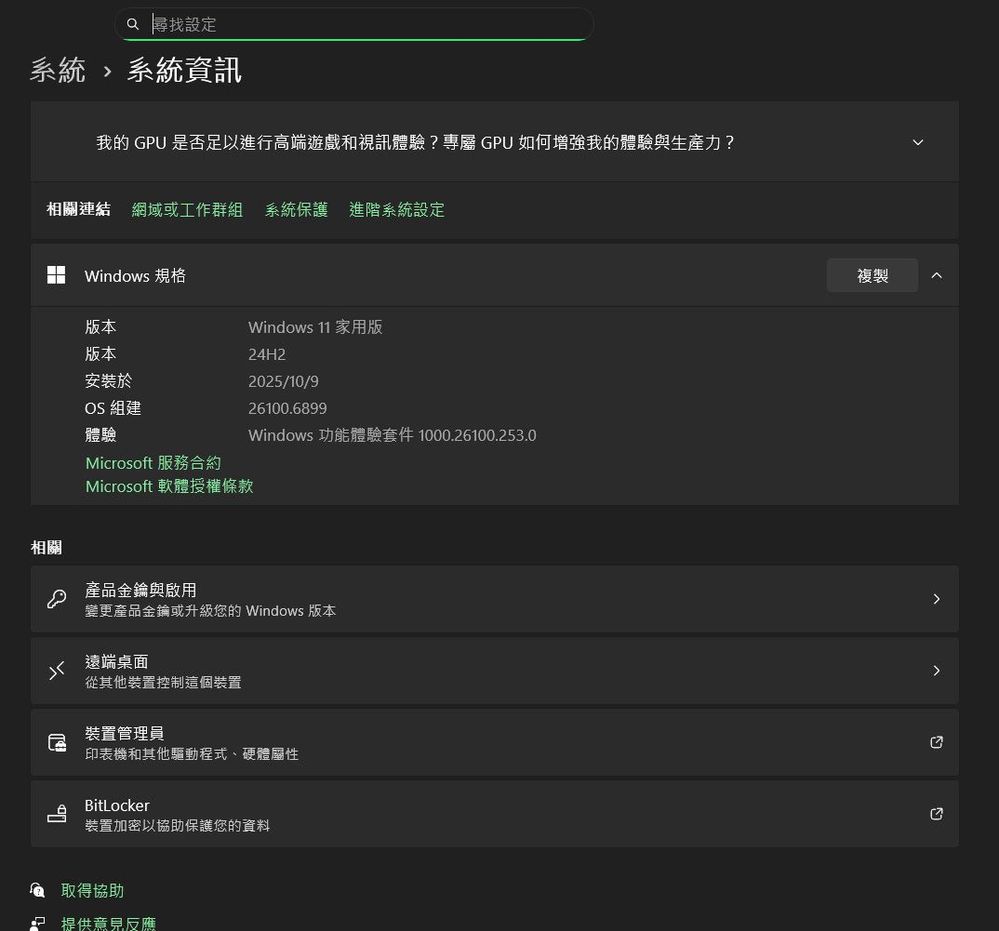The height and width of the screenshot is (931, 999).
Task: Click the external-link icon on the 裝置管理員 row
Action: pyautogui.click(x=936, y=742)
